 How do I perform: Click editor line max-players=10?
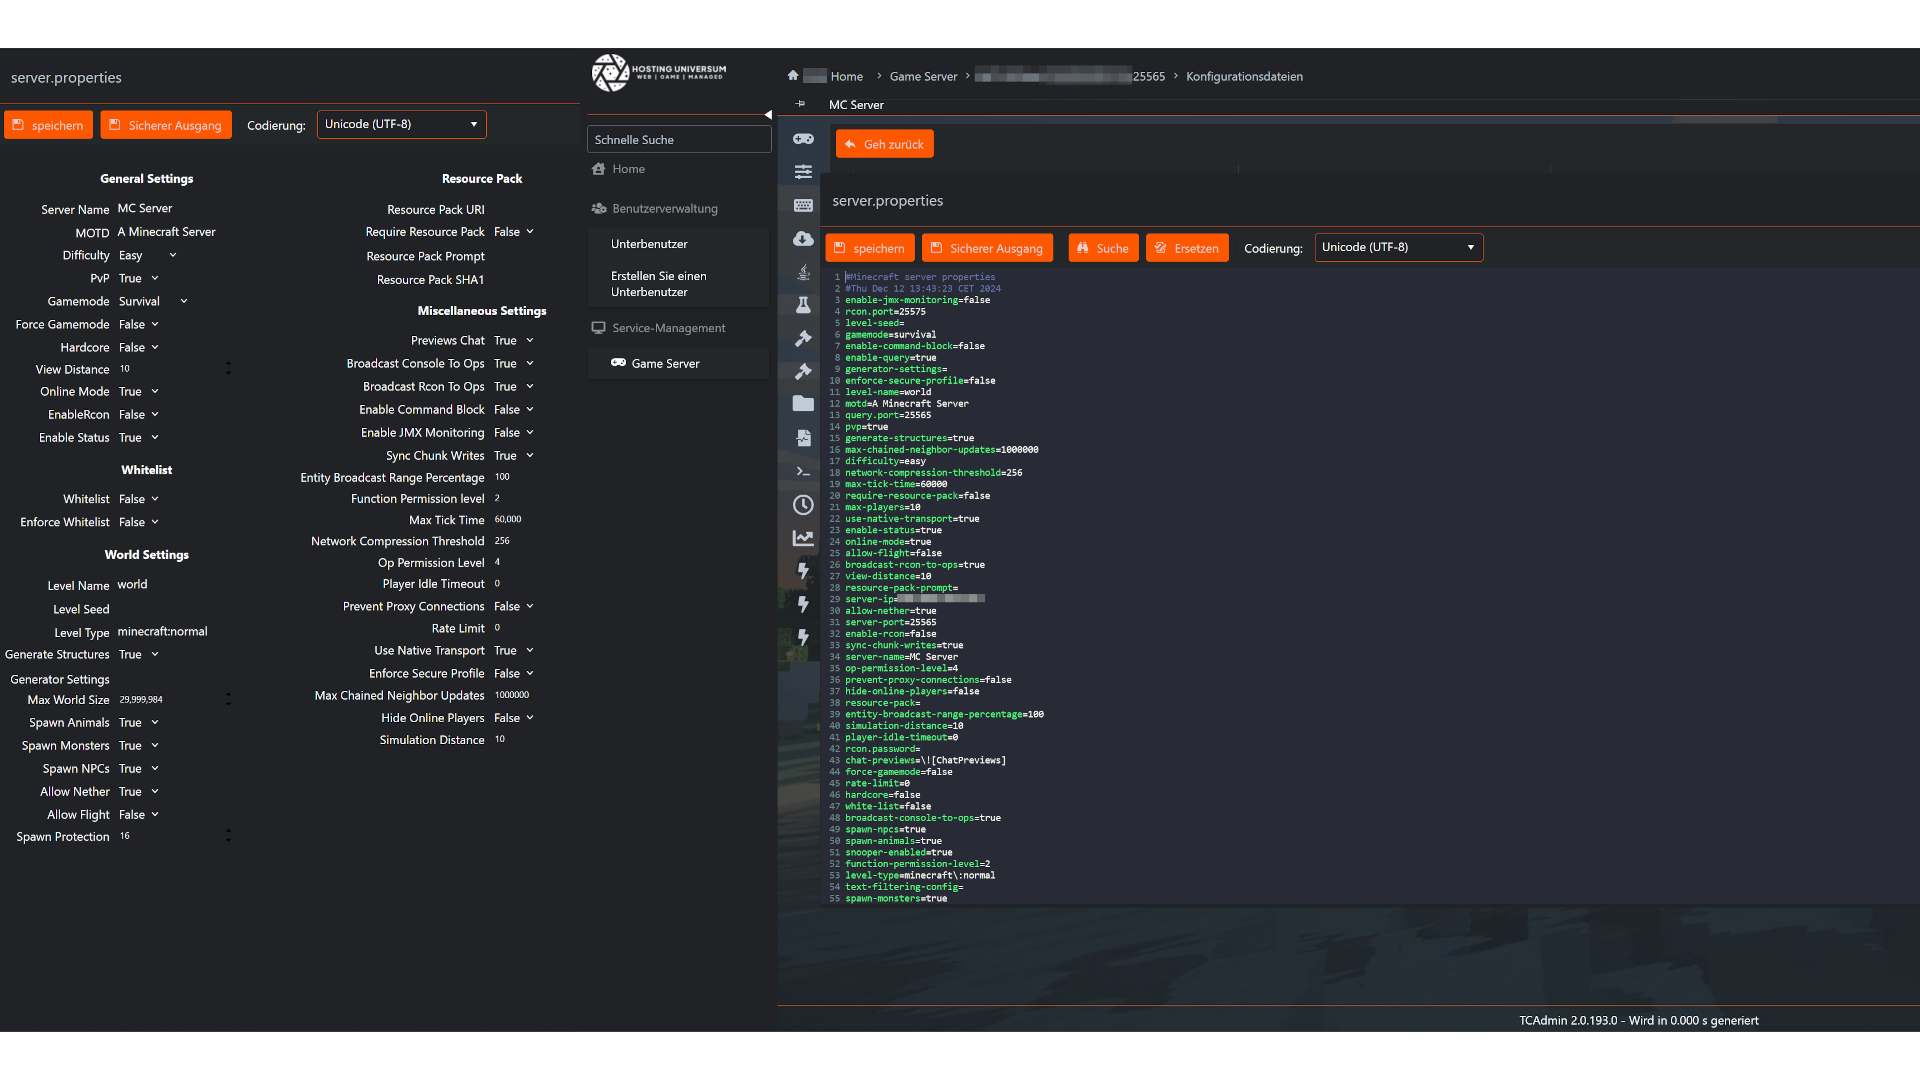point(883,507)
